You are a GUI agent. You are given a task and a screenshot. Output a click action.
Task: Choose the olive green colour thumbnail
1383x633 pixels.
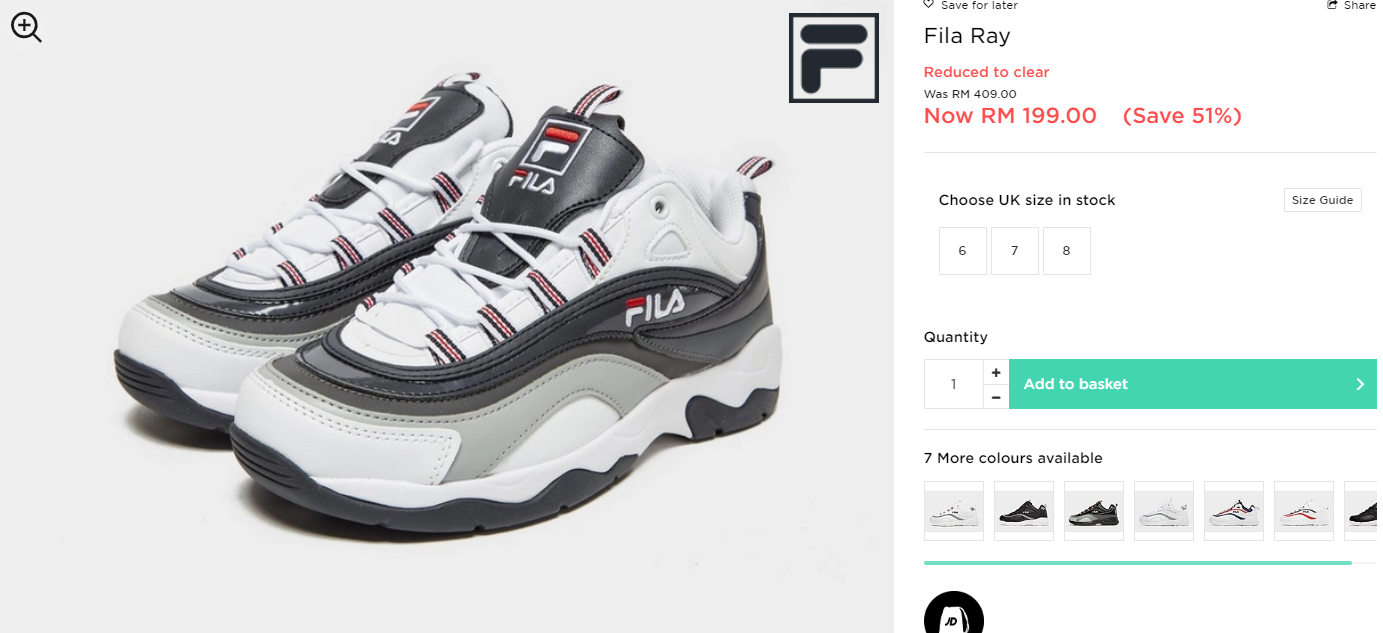point(1094,511)
